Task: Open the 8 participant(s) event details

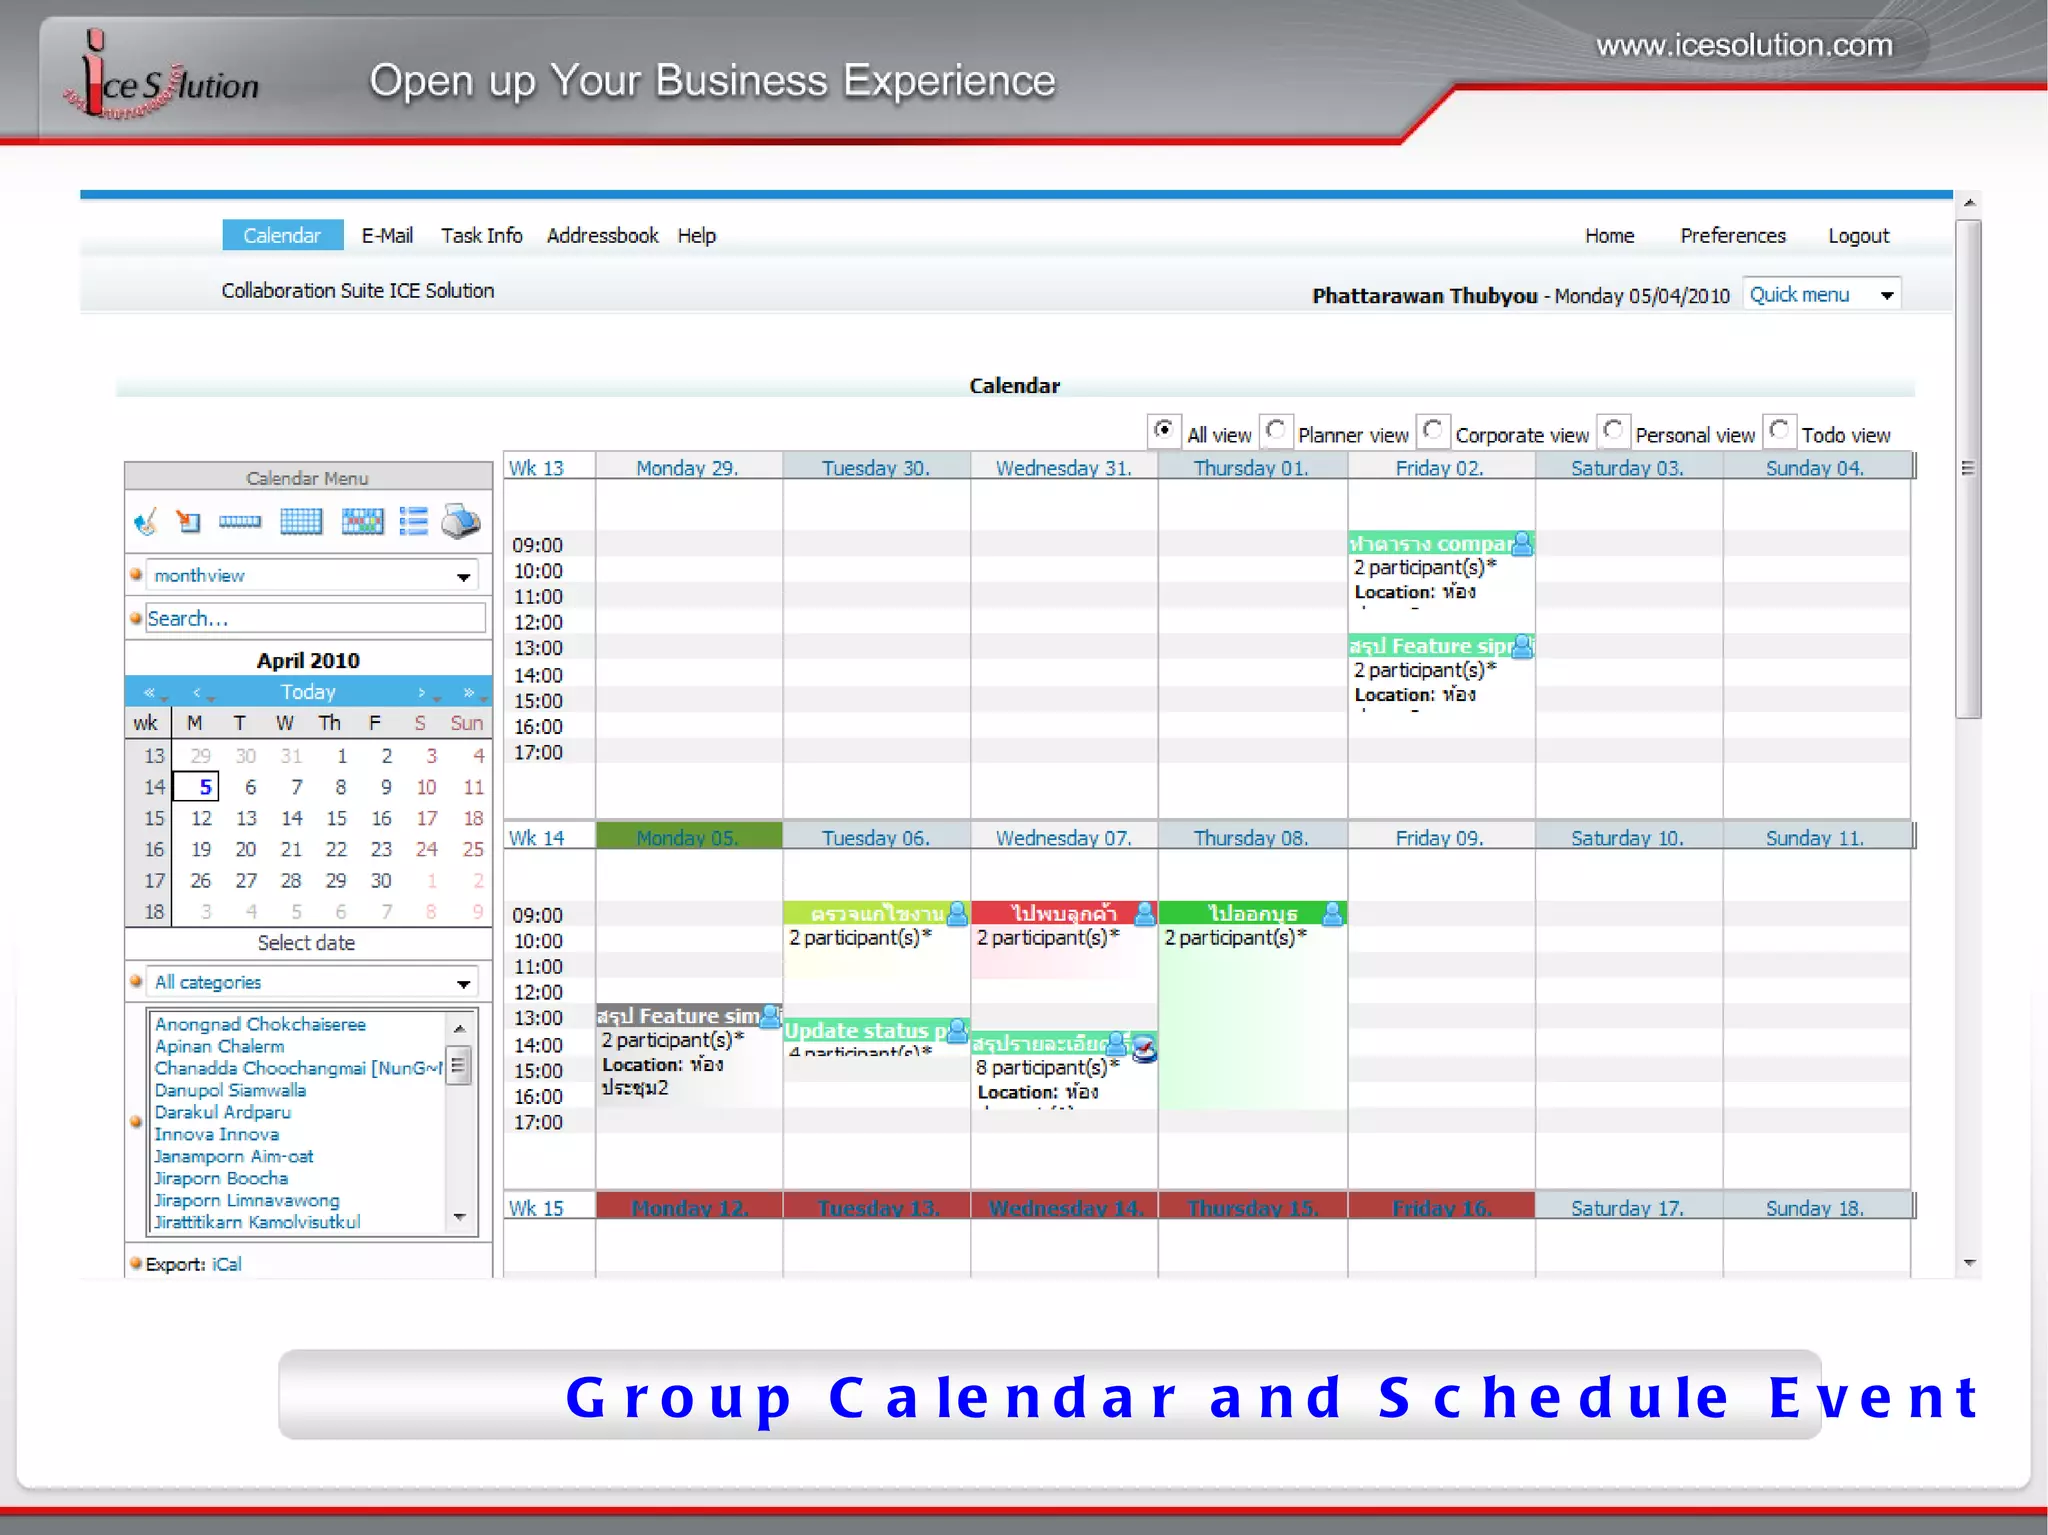Action: 1047,1068
